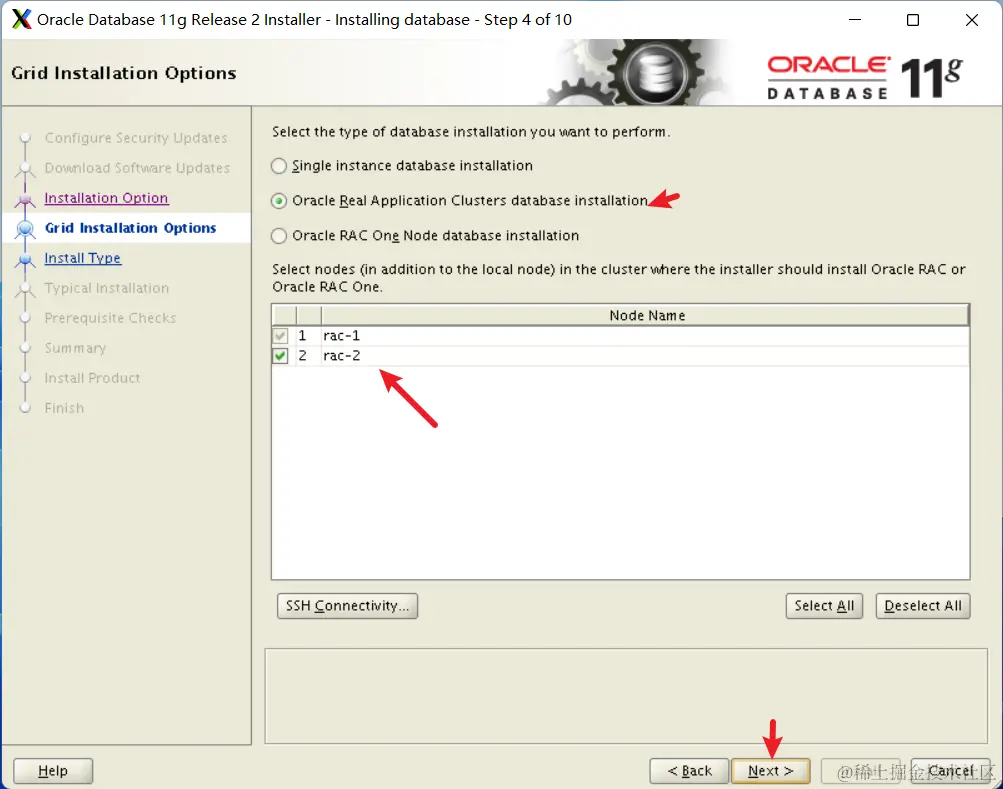The image size is (1003, 789).
Task: Go Back to previous step
Action: 689,771
